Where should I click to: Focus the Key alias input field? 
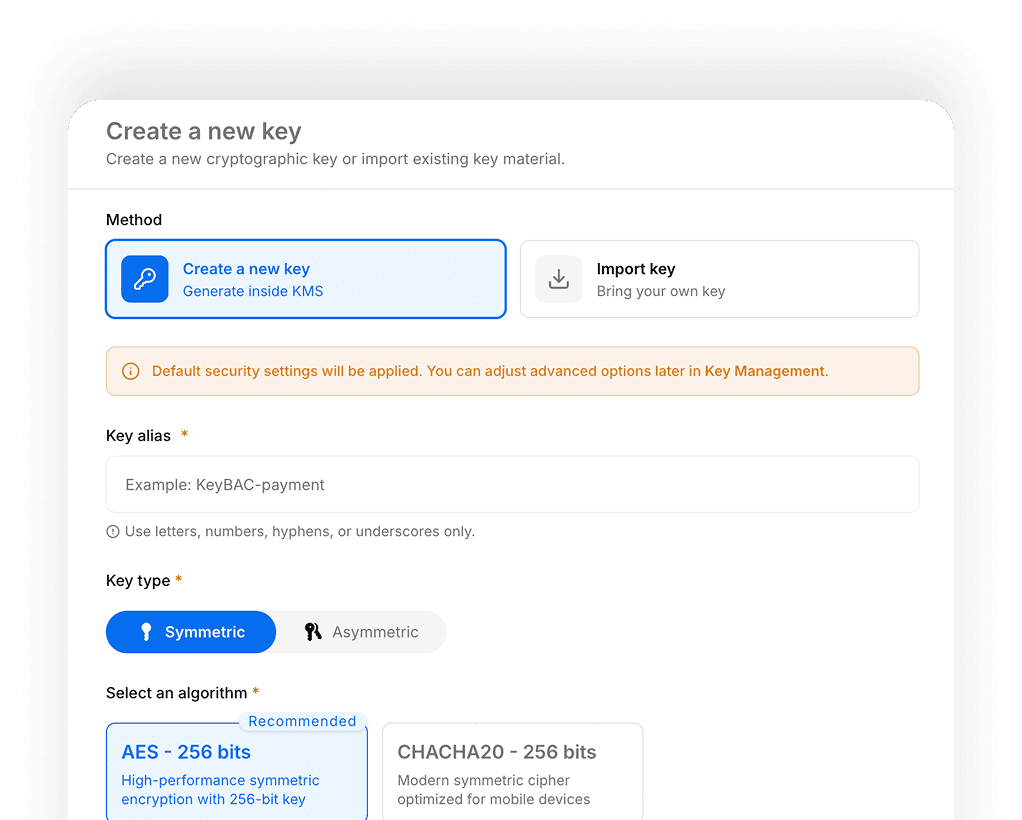512,484
